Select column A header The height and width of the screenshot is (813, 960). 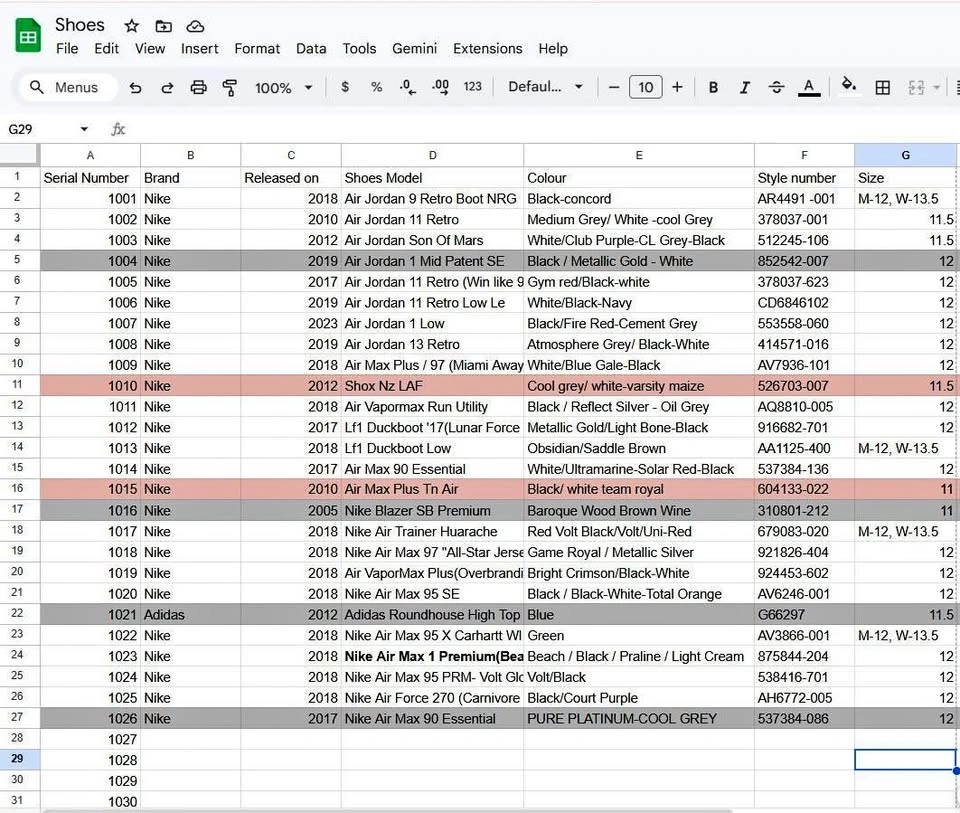coord(91,155)
